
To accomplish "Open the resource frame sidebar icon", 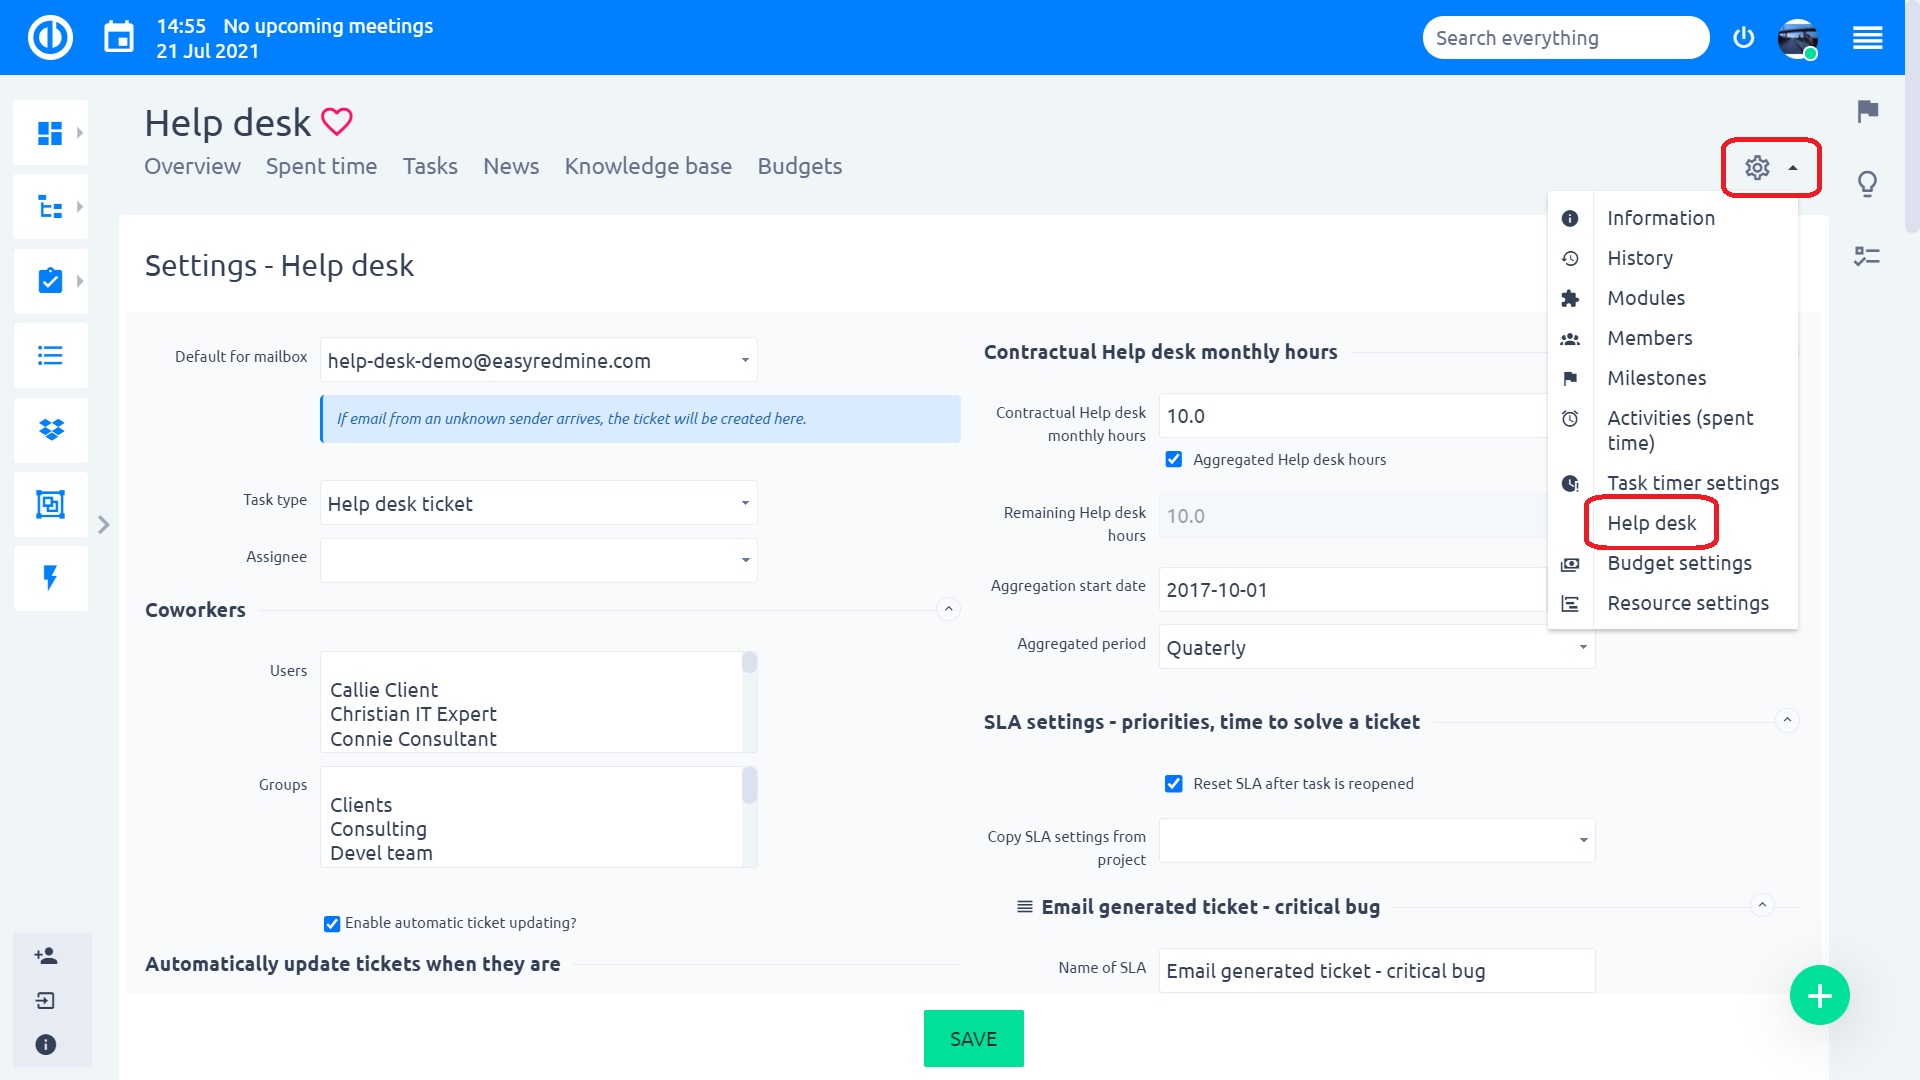I will (50, 504).
